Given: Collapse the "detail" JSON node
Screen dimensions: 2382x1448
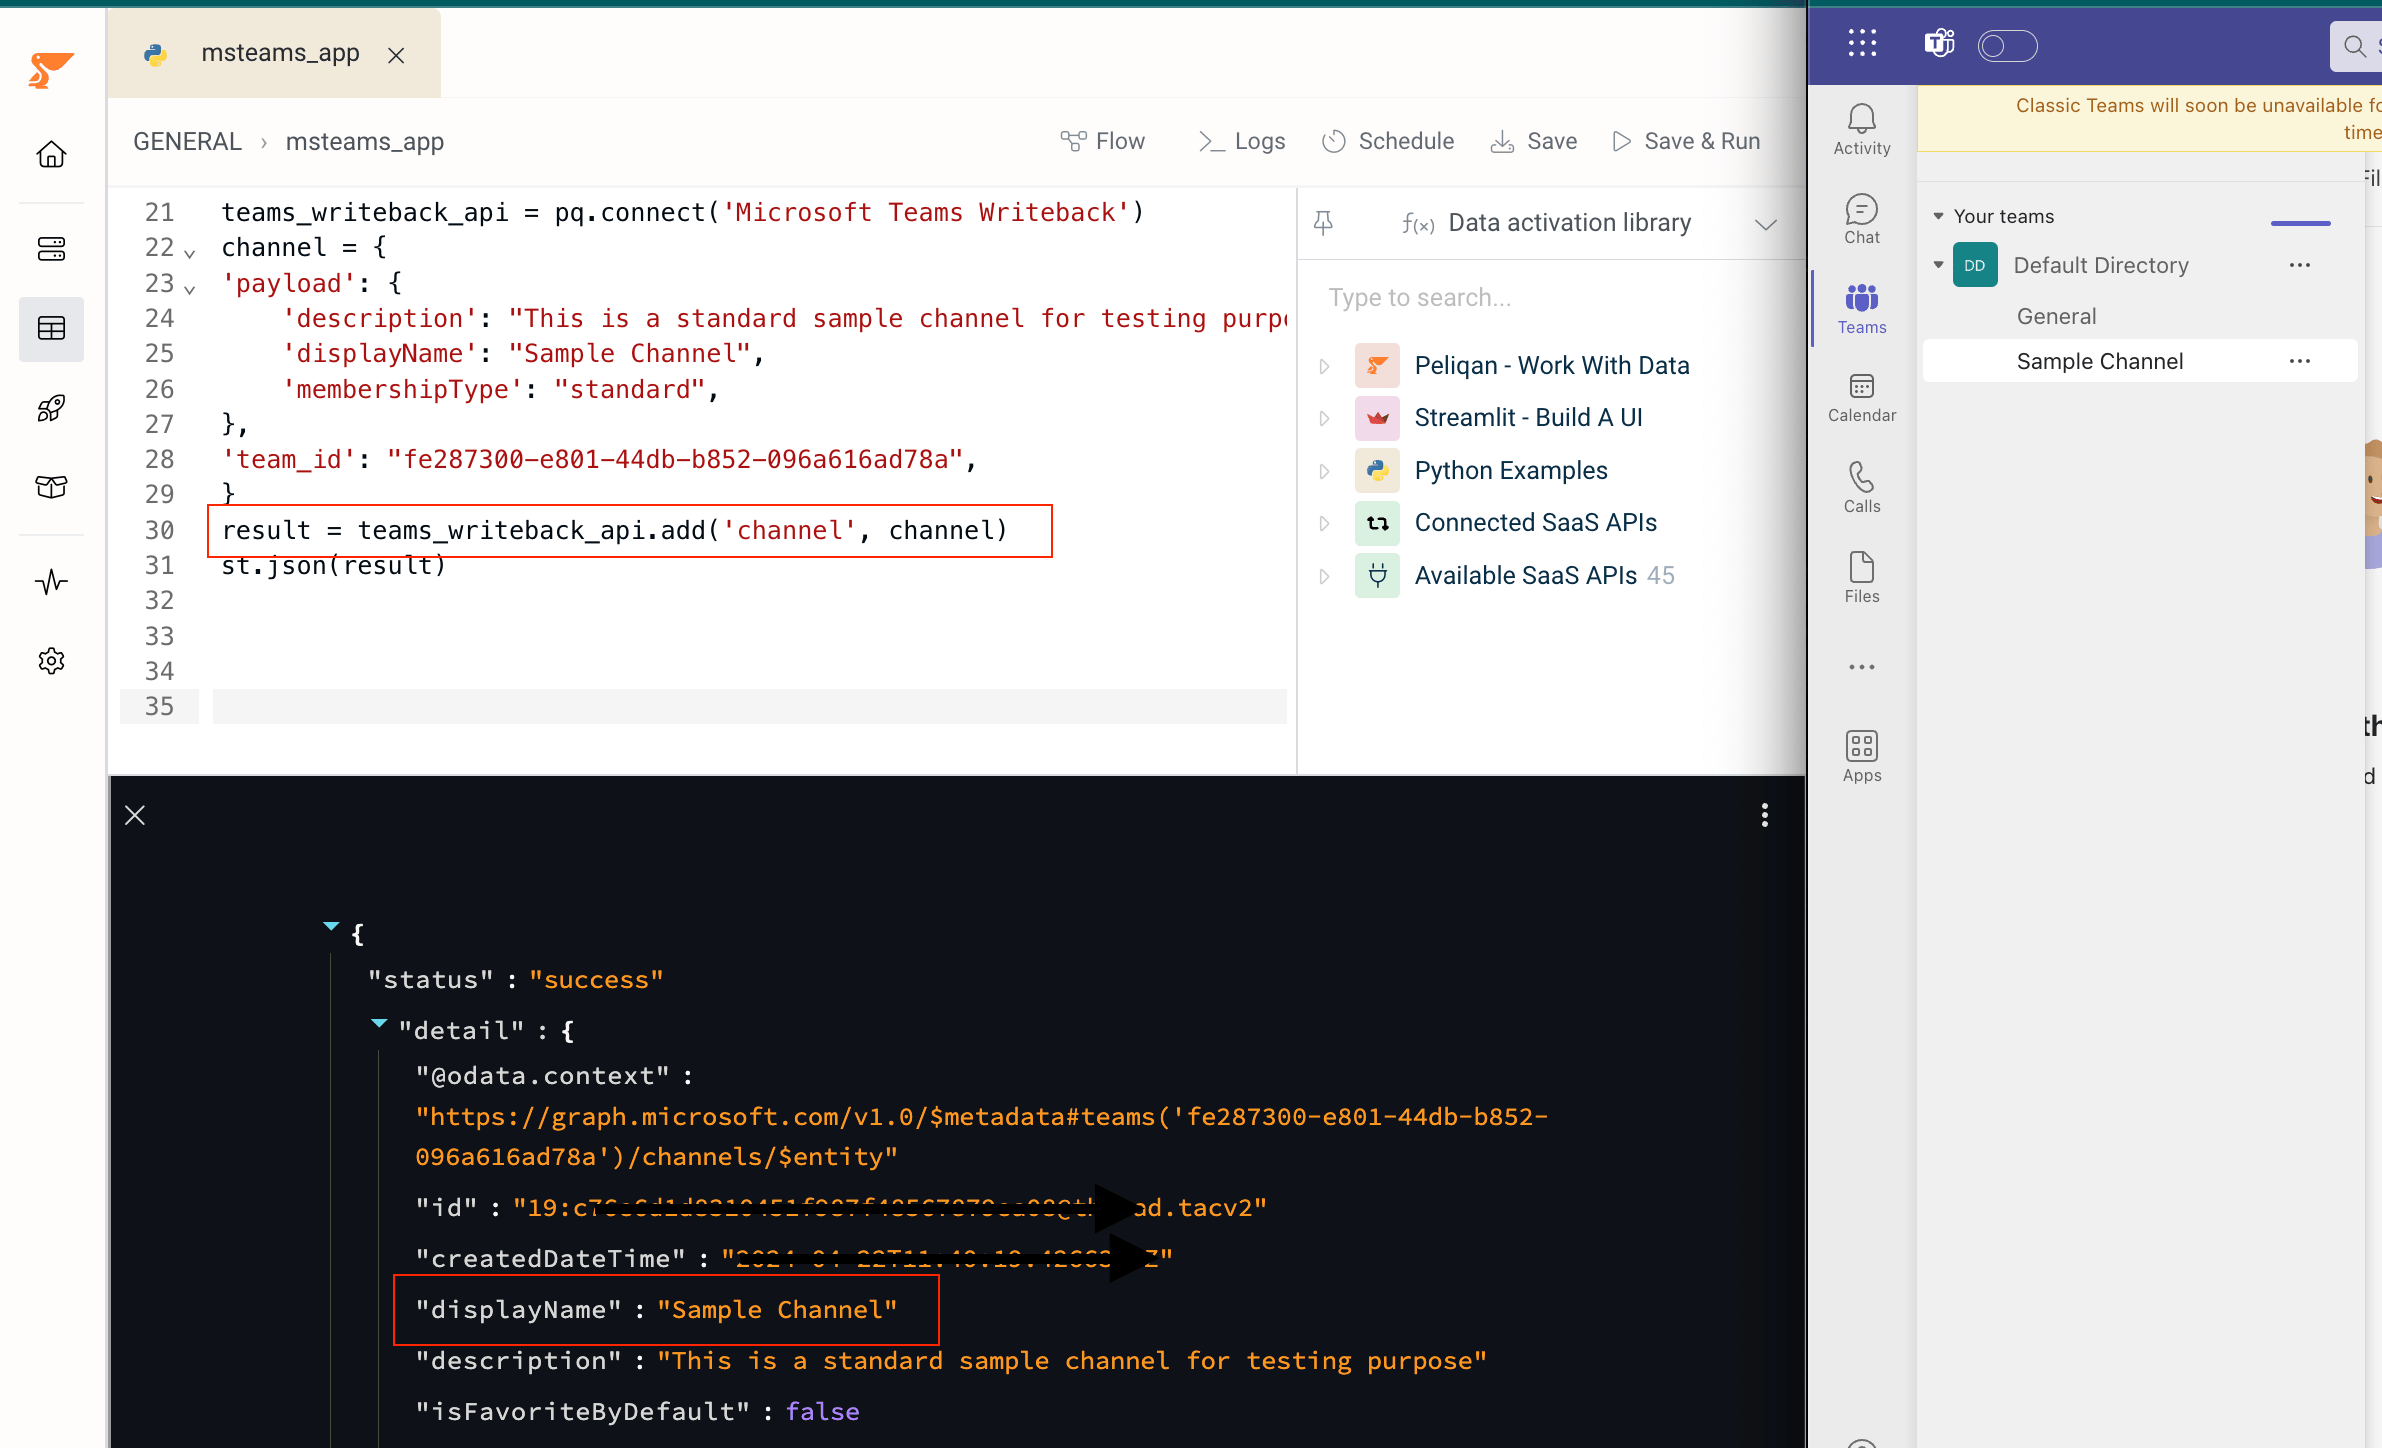Looking at the screenshot, I should (x=379, y=1023).
